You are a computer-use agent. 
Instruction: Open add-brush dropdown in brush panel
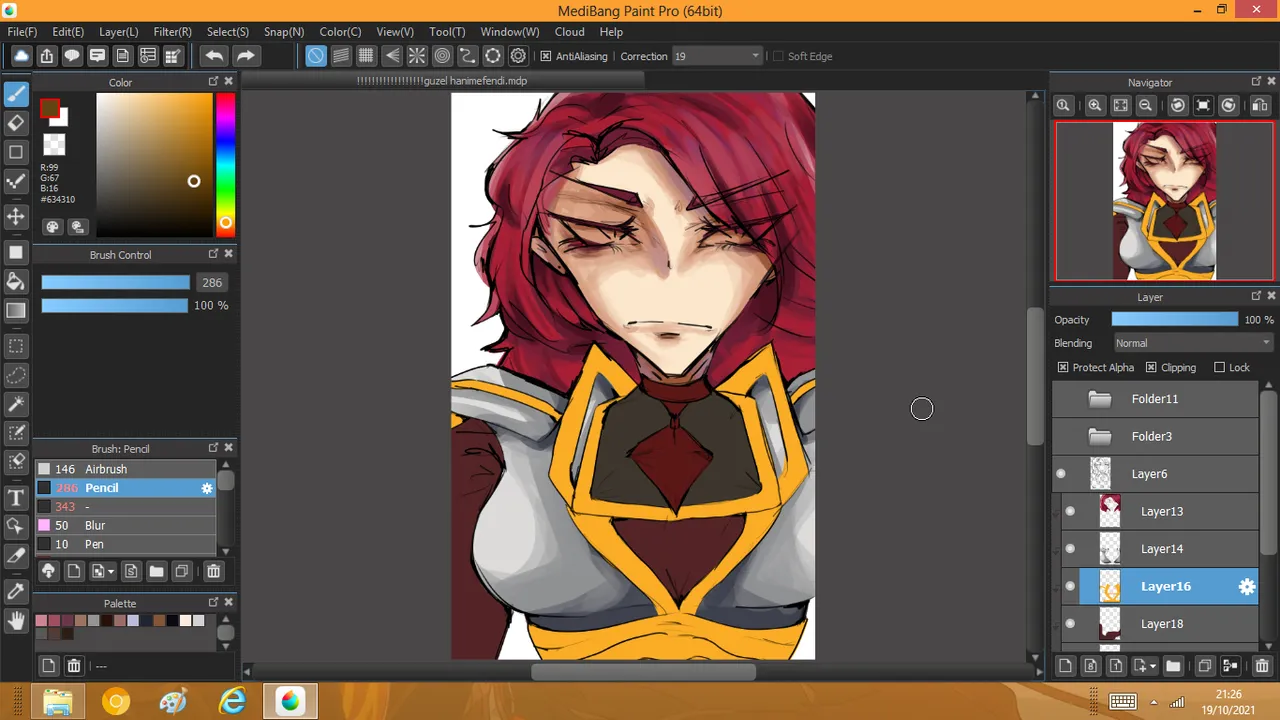tap(102, 572)
